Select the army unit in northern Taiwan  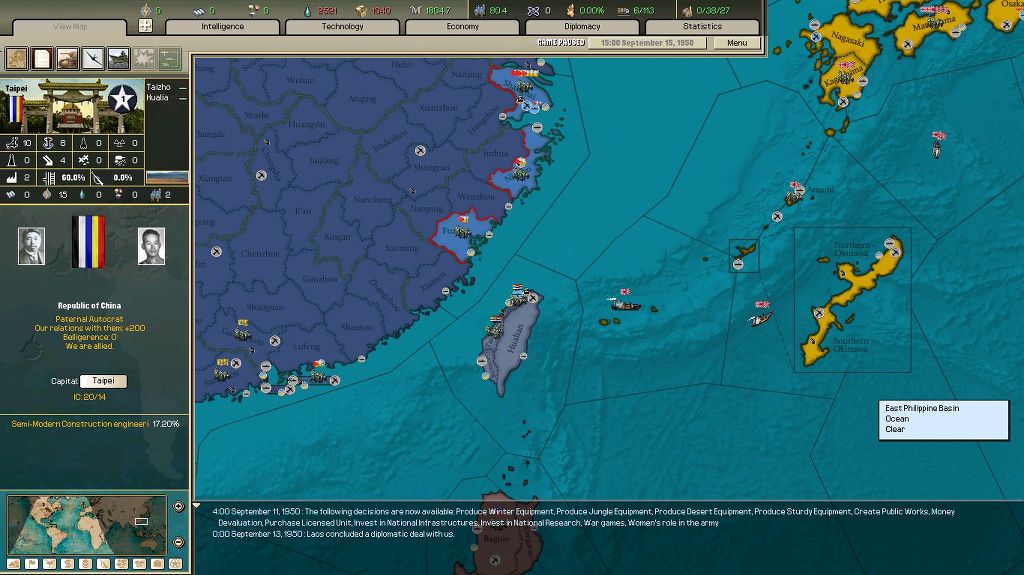(517, 297)
